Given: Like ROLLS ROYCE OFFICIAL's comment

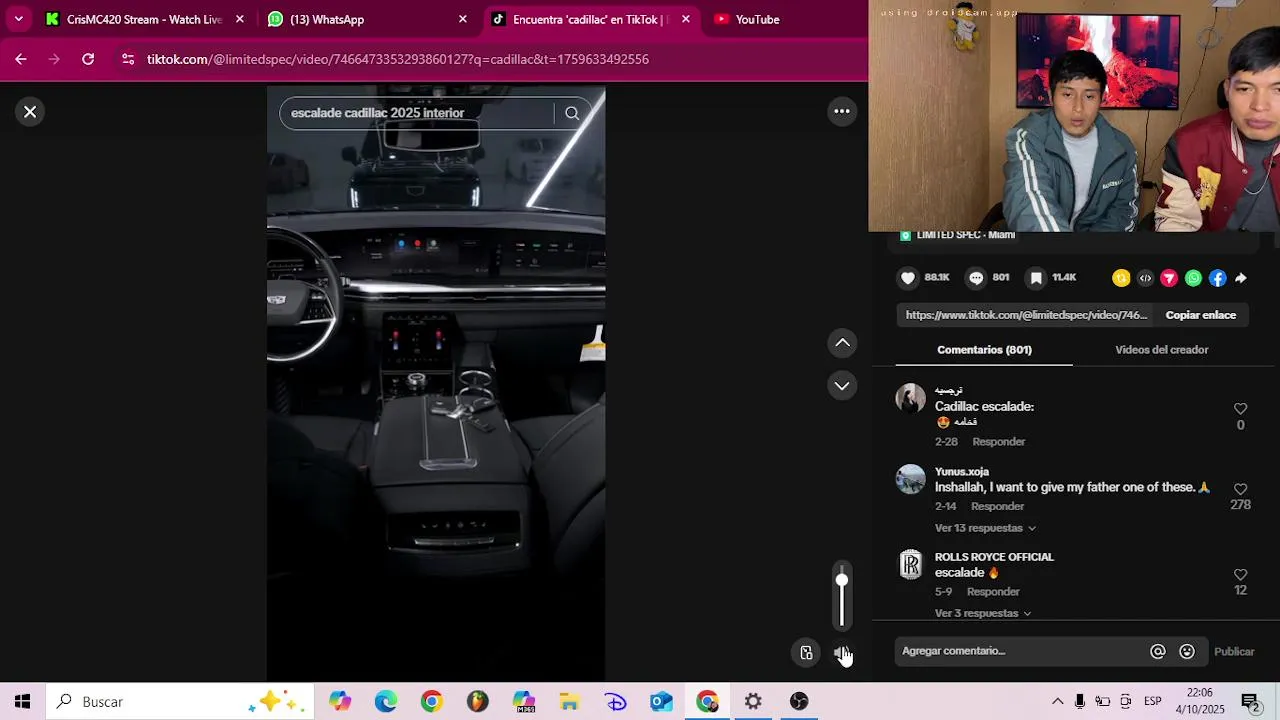Looking at the screenshot, I should pyautogui.click(x=1240, y=575).
